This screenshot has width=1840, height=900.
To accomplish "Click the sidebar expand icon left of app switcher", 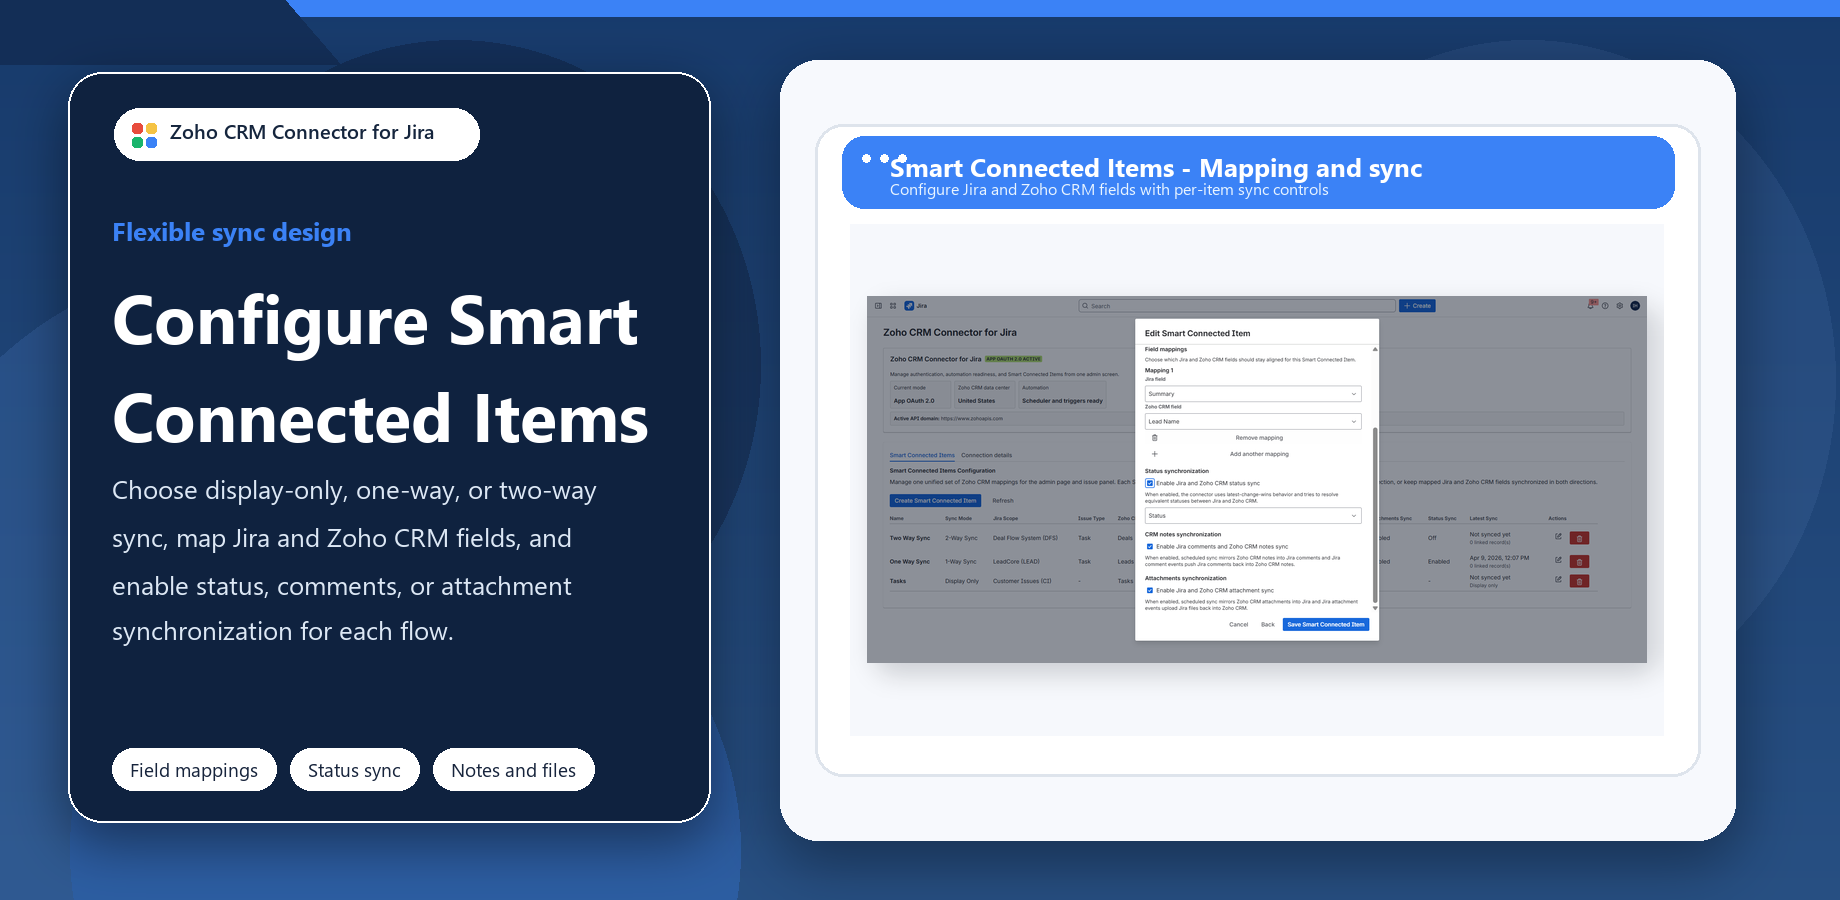I will 878,306.
